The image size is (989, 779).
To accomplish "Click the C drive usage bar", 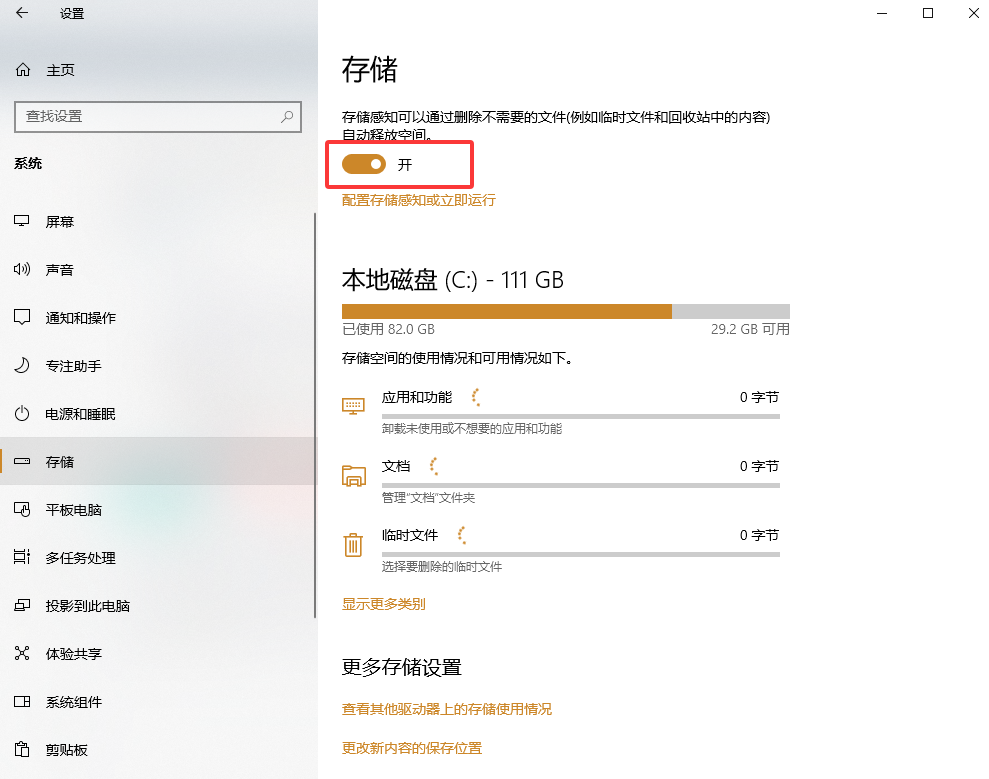I will click(x=564, y=311).
